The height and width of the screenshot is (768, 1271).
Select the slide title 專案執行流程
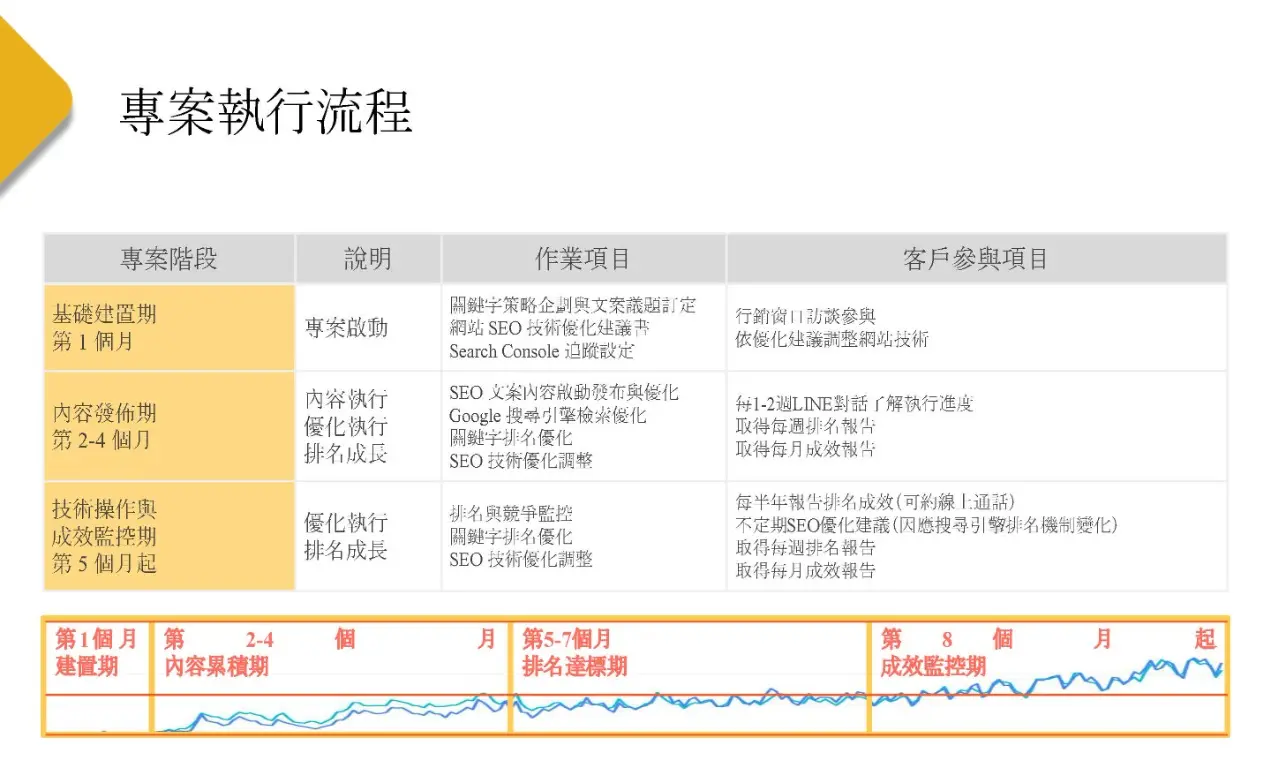[266, 111]
